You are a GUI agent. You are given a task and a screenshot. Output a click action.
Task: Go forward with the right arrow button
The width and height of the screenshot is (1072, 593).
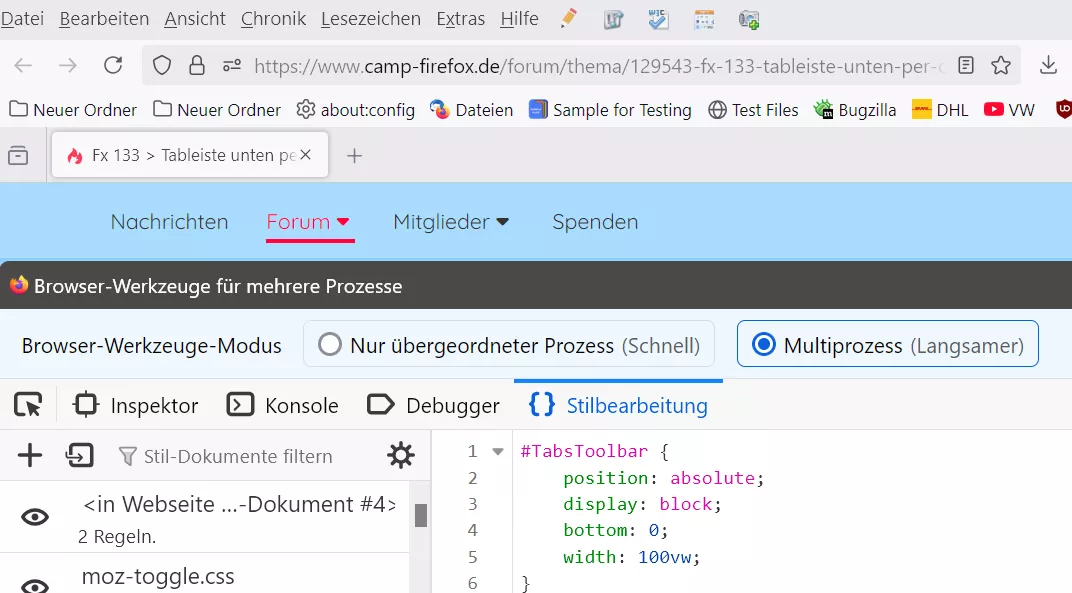68,65
